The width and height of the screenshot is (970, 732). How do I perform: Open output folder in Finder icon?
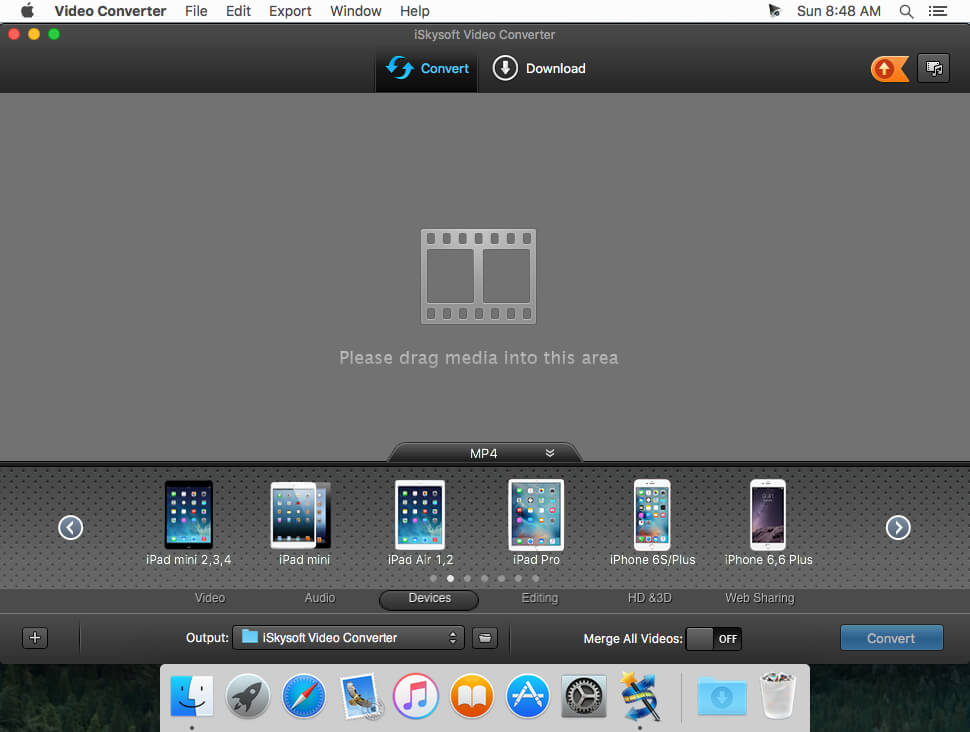click(485, 637)
